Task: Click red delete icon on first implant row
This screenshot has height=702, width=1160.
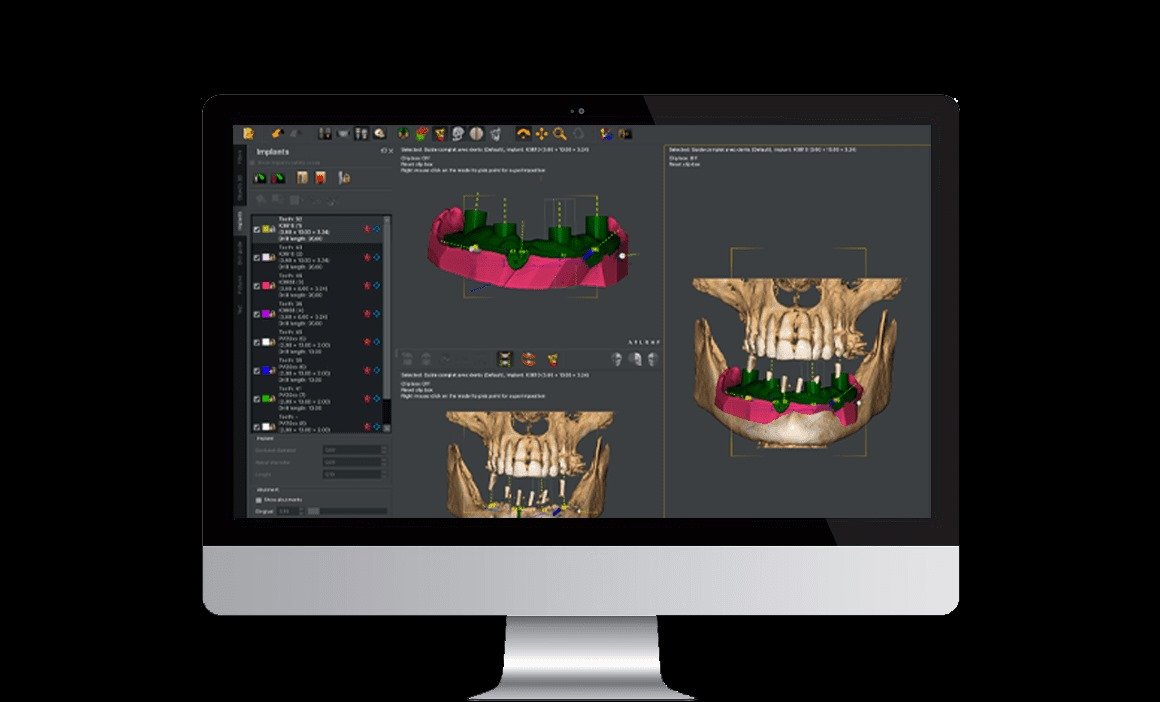Action: [x=366, y=229]
